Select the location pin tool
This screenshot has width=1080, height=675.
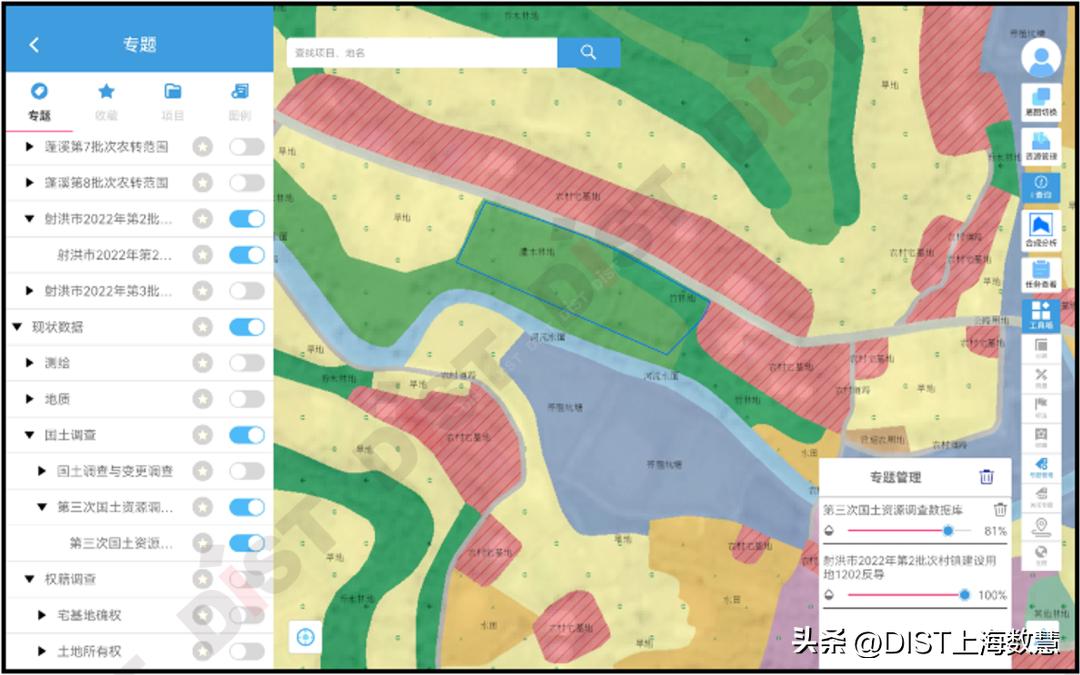click(1041, 527)
